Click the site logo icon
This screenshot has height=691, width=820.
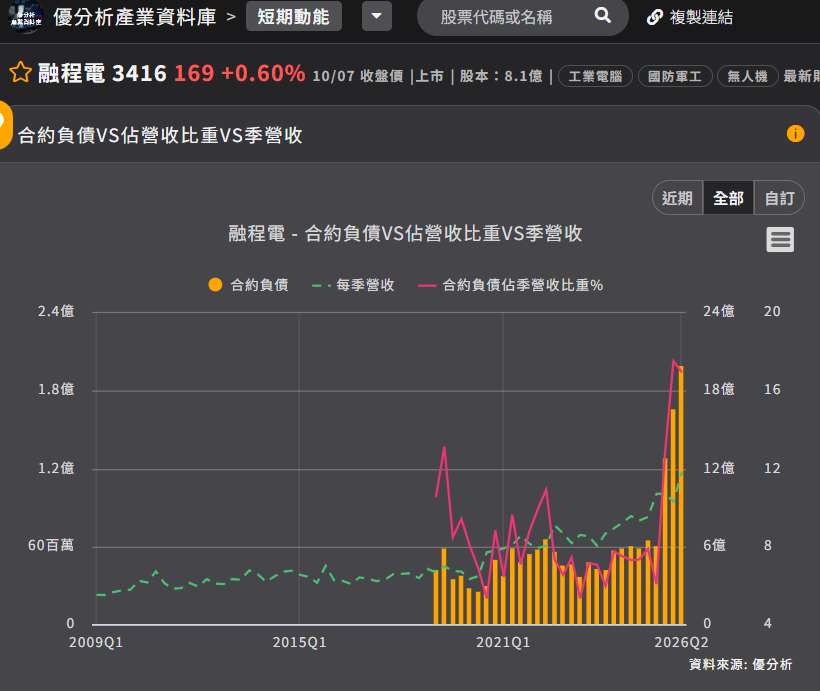click(x=25, y=17)
